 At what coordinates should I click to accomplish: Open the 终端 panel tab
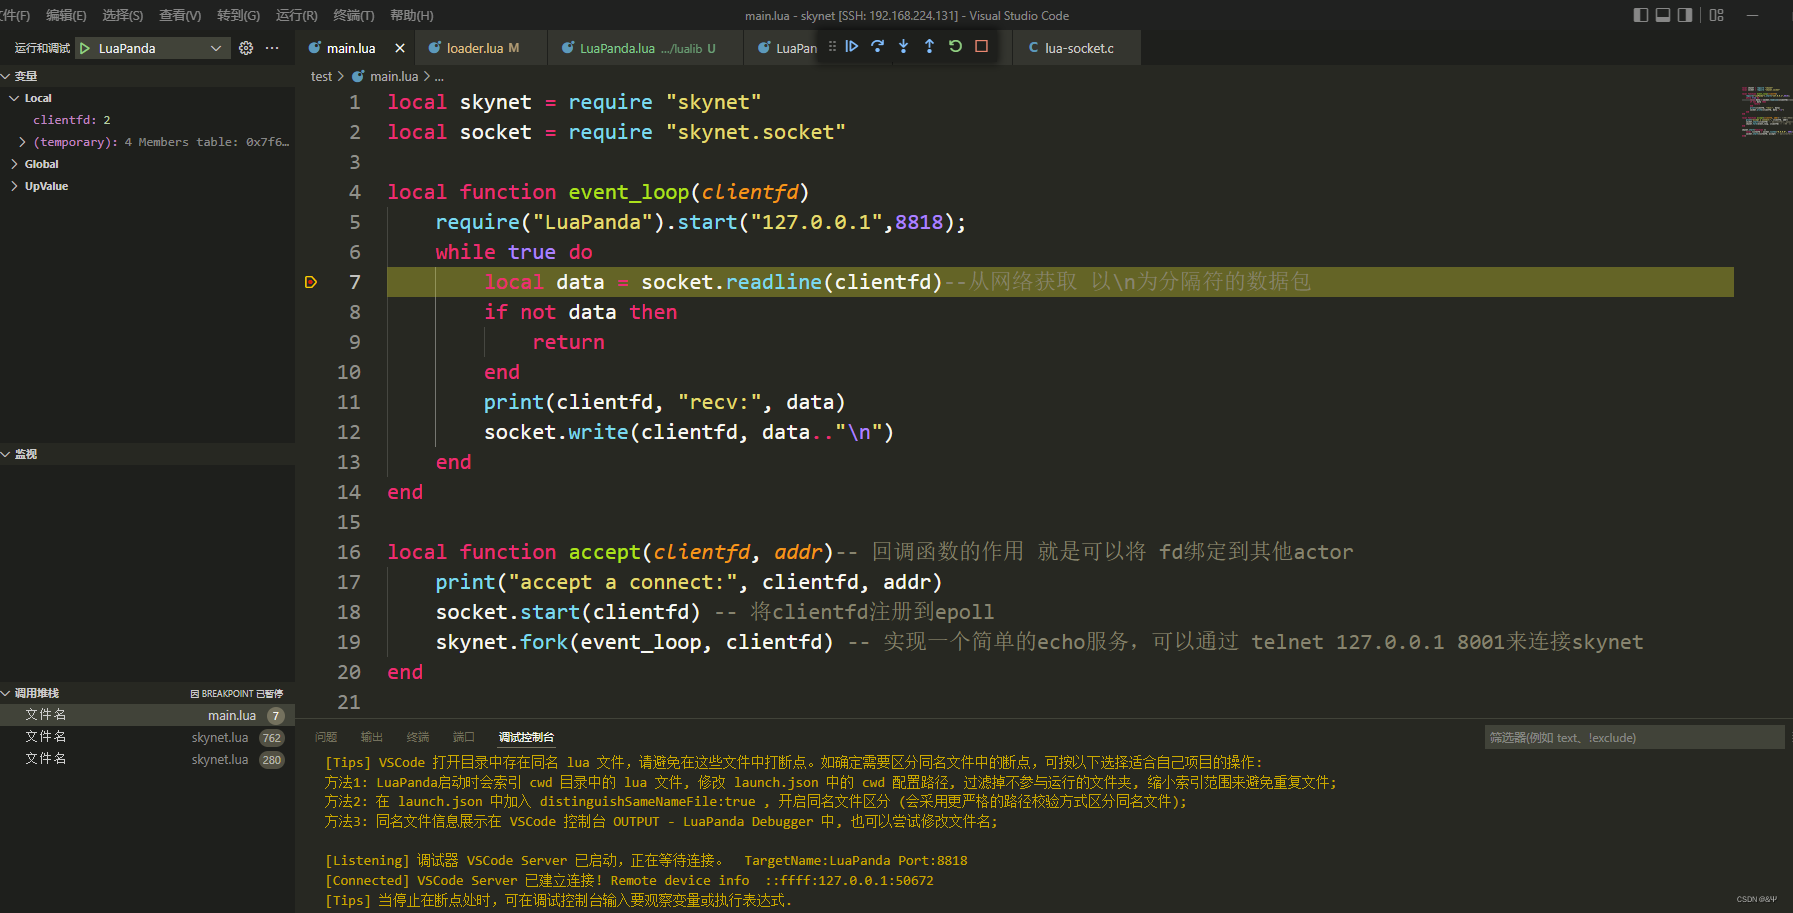tap(418, 737)
